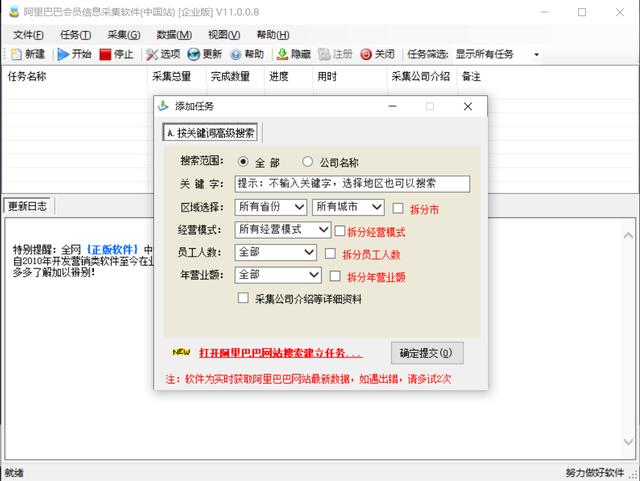Enable the 拆分市 checkbox
The image size is (640, 481).
398,209
